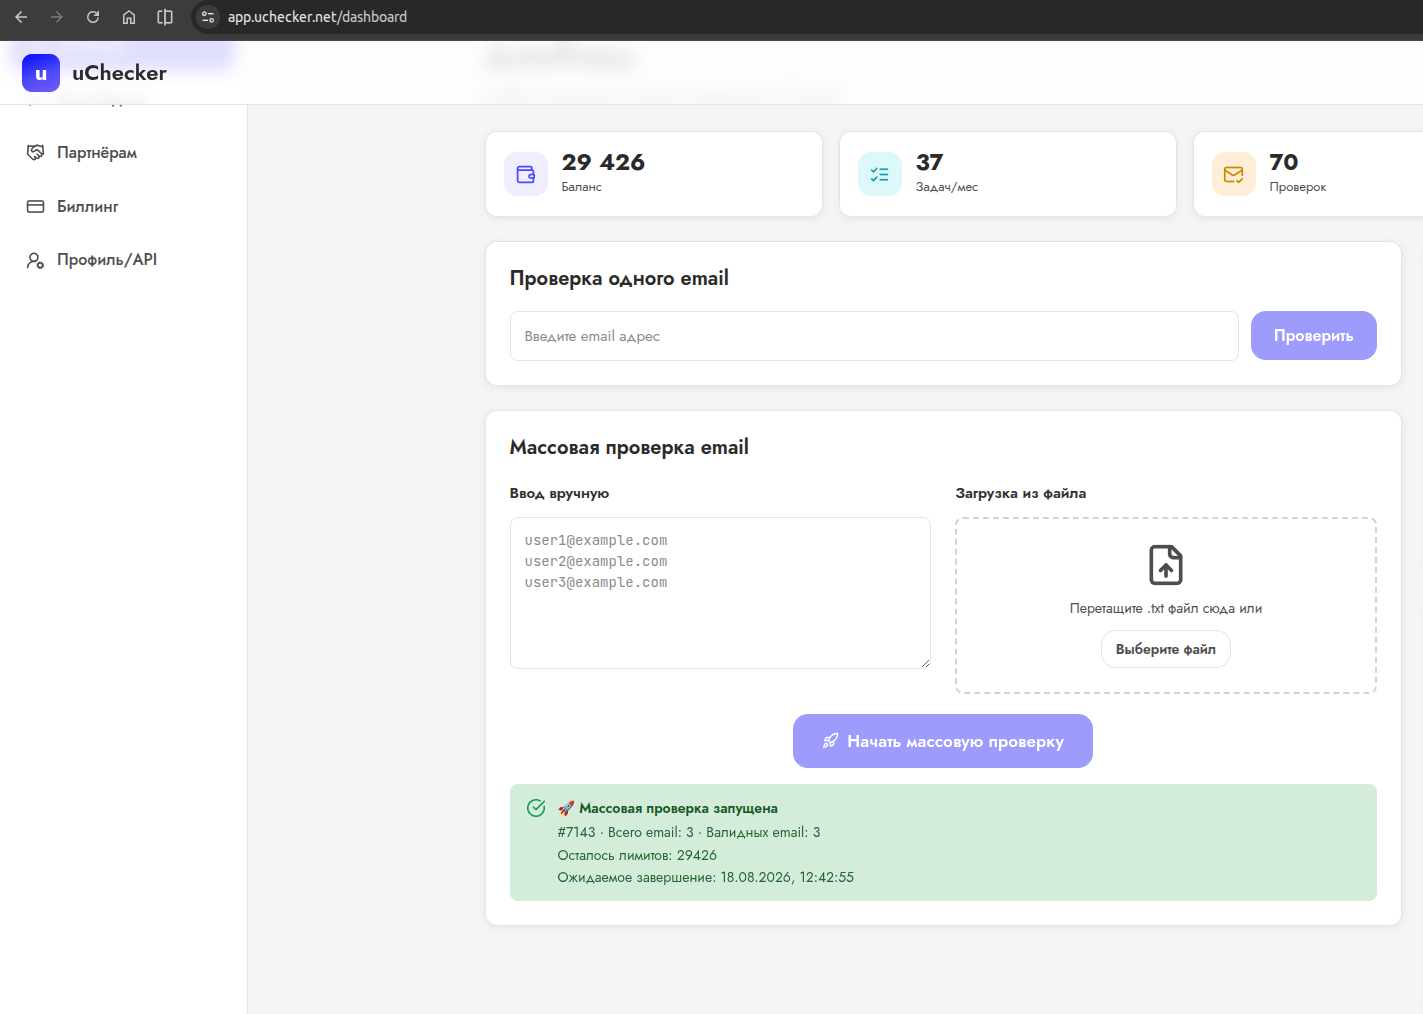The image size is (1423, 1014).
Task: Click the 70 checks value
Action: 1284,162
